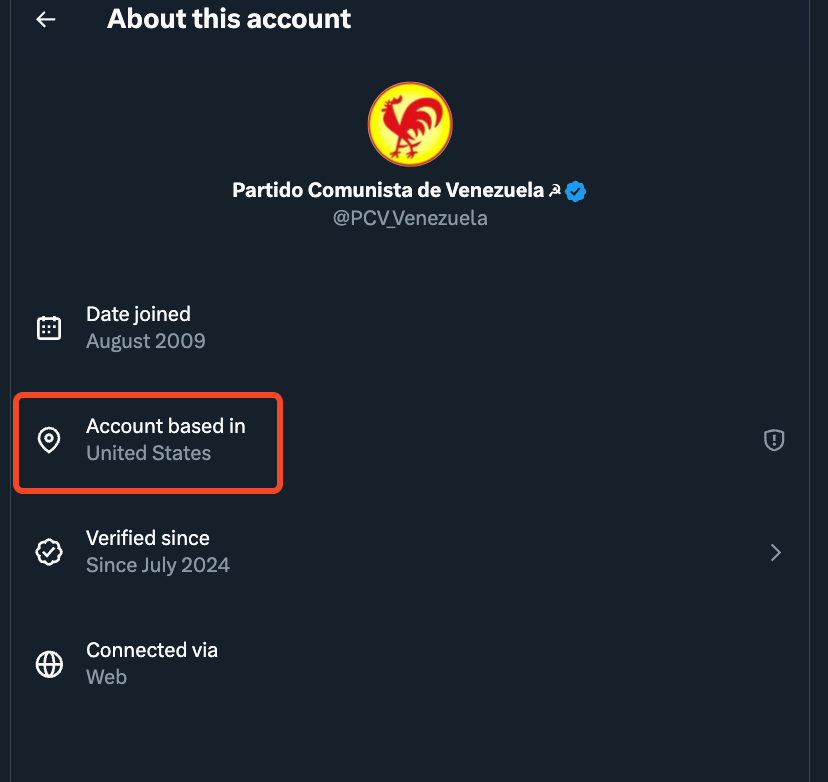
Task: Open the @PCV_Venezuela handle
Action: coord(410,217)
